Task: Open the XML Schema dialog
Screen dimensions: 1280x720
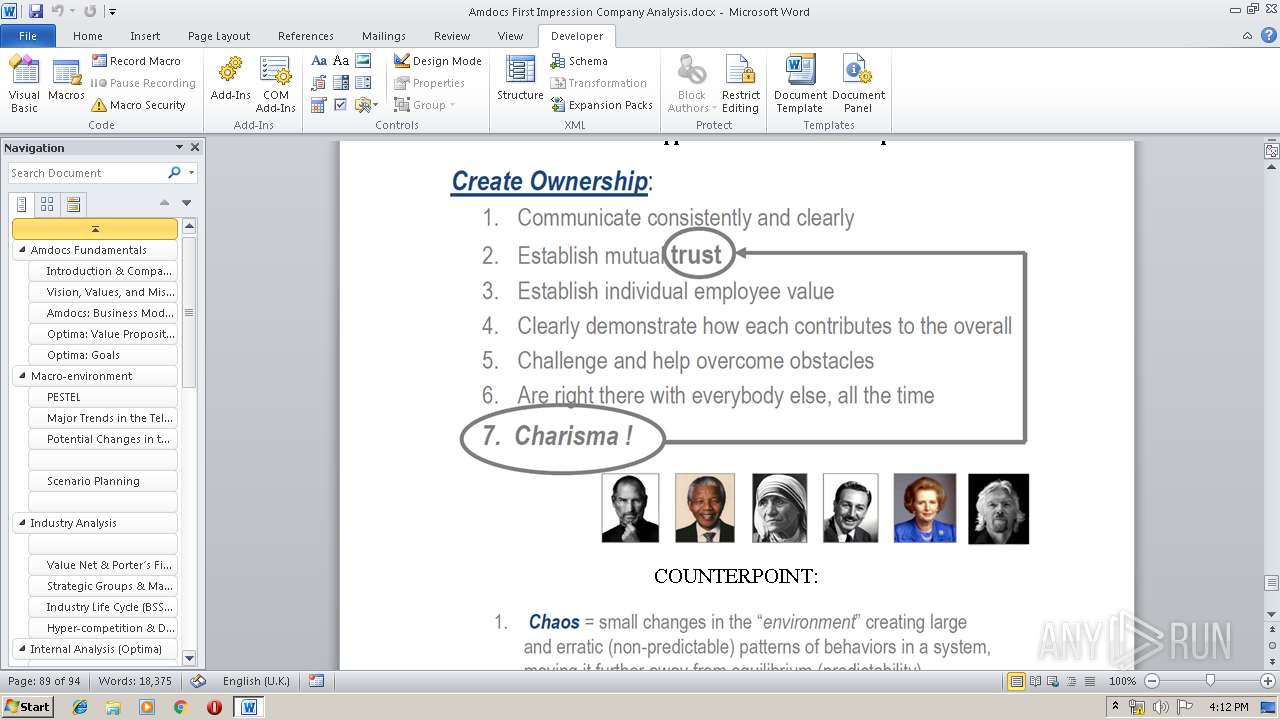Action: [x=579, y=61]
